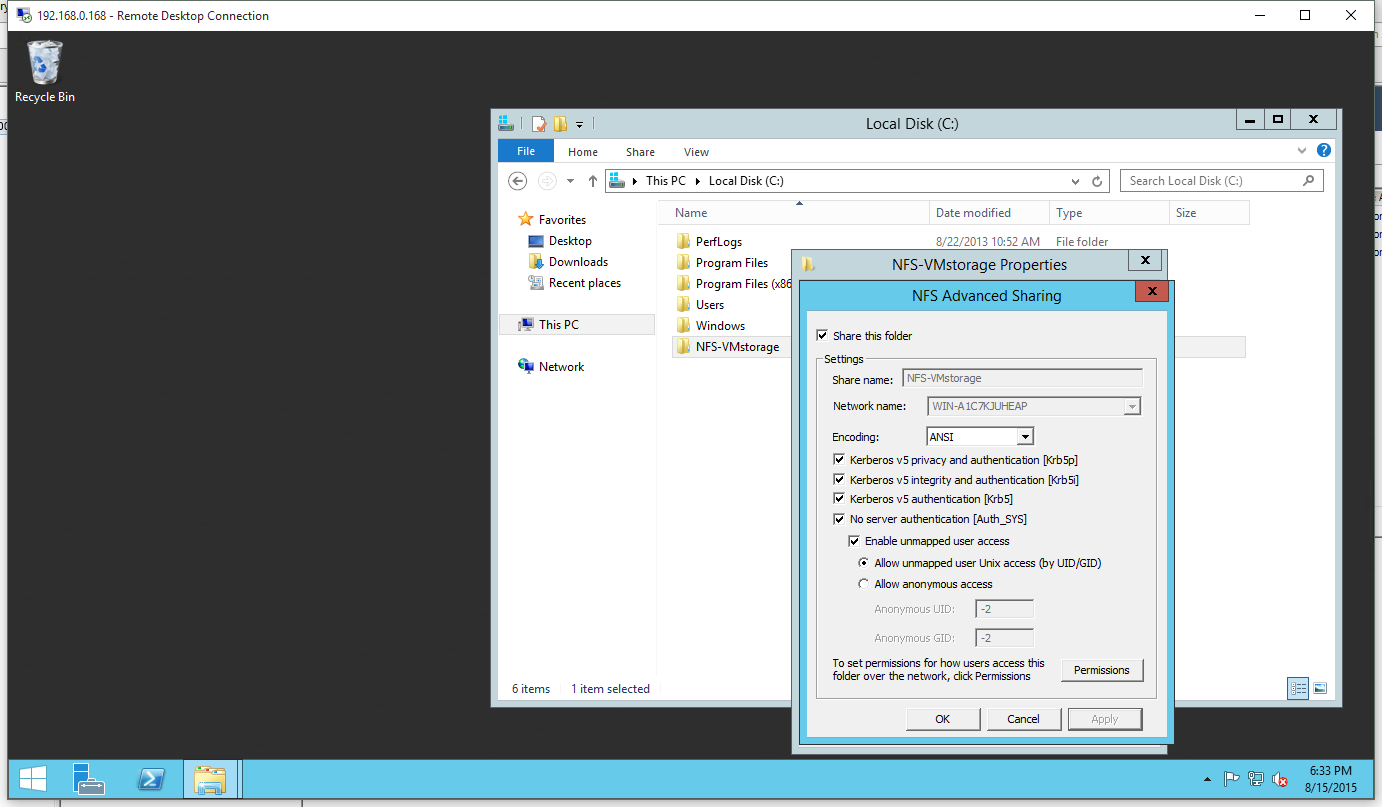1382x807 pixels.
Task: Launch Server Manager from the taskbar
Action: (x=89, y=779)
